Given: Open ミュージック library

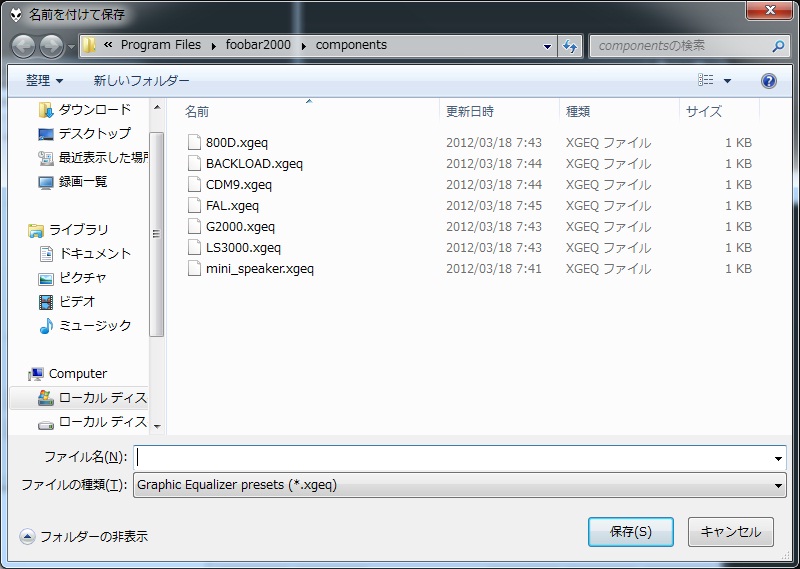Looking at the screenshot, I should click(85, 326).
